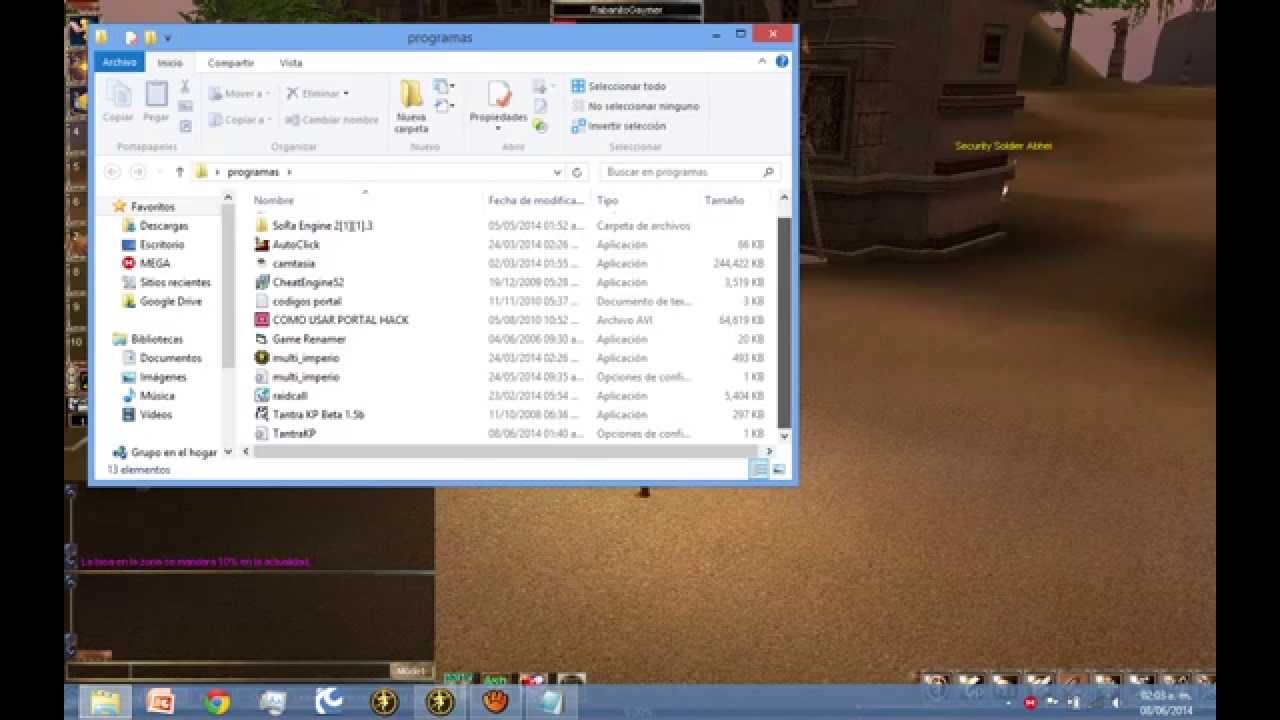Click Cambiar nombre in Organizar group

(332, 120)
